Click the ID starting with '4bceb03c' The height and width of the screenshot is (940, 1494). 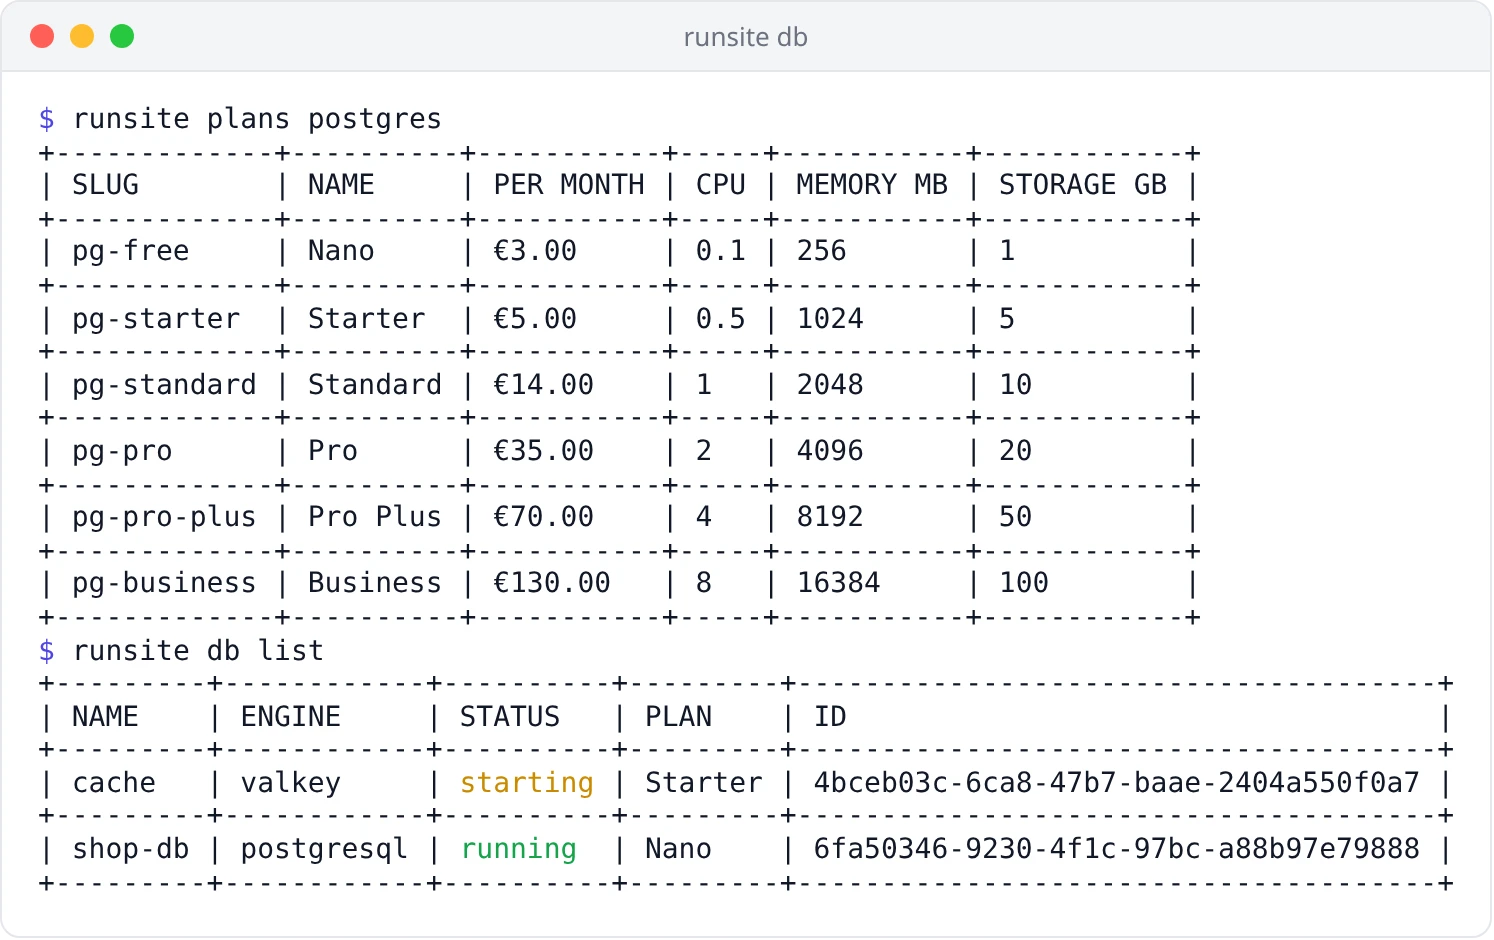click(x=1116, y=783)
